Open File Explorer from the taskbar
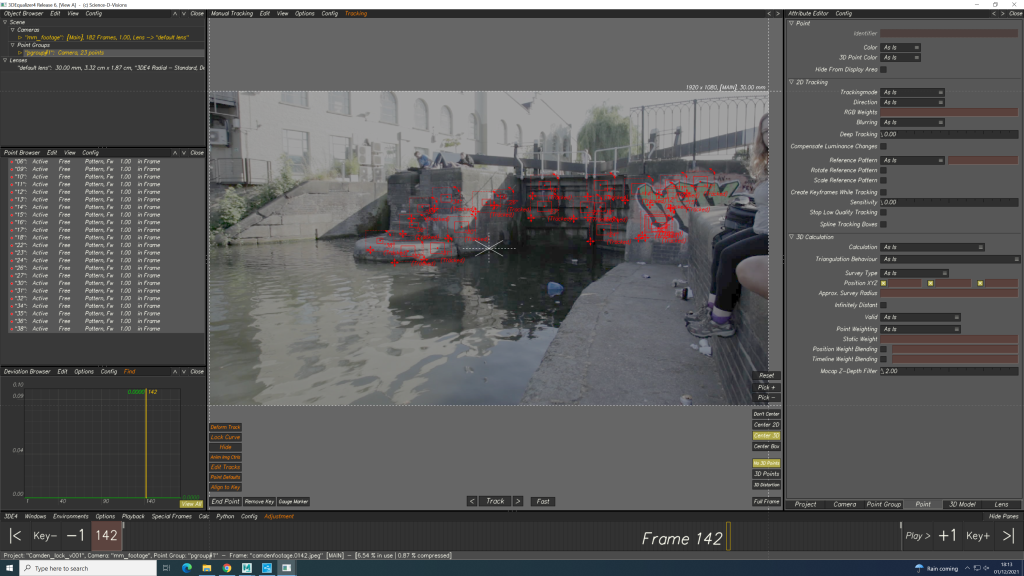Image resolution: width=1024 pixels, height=576 pixels. 206,568
